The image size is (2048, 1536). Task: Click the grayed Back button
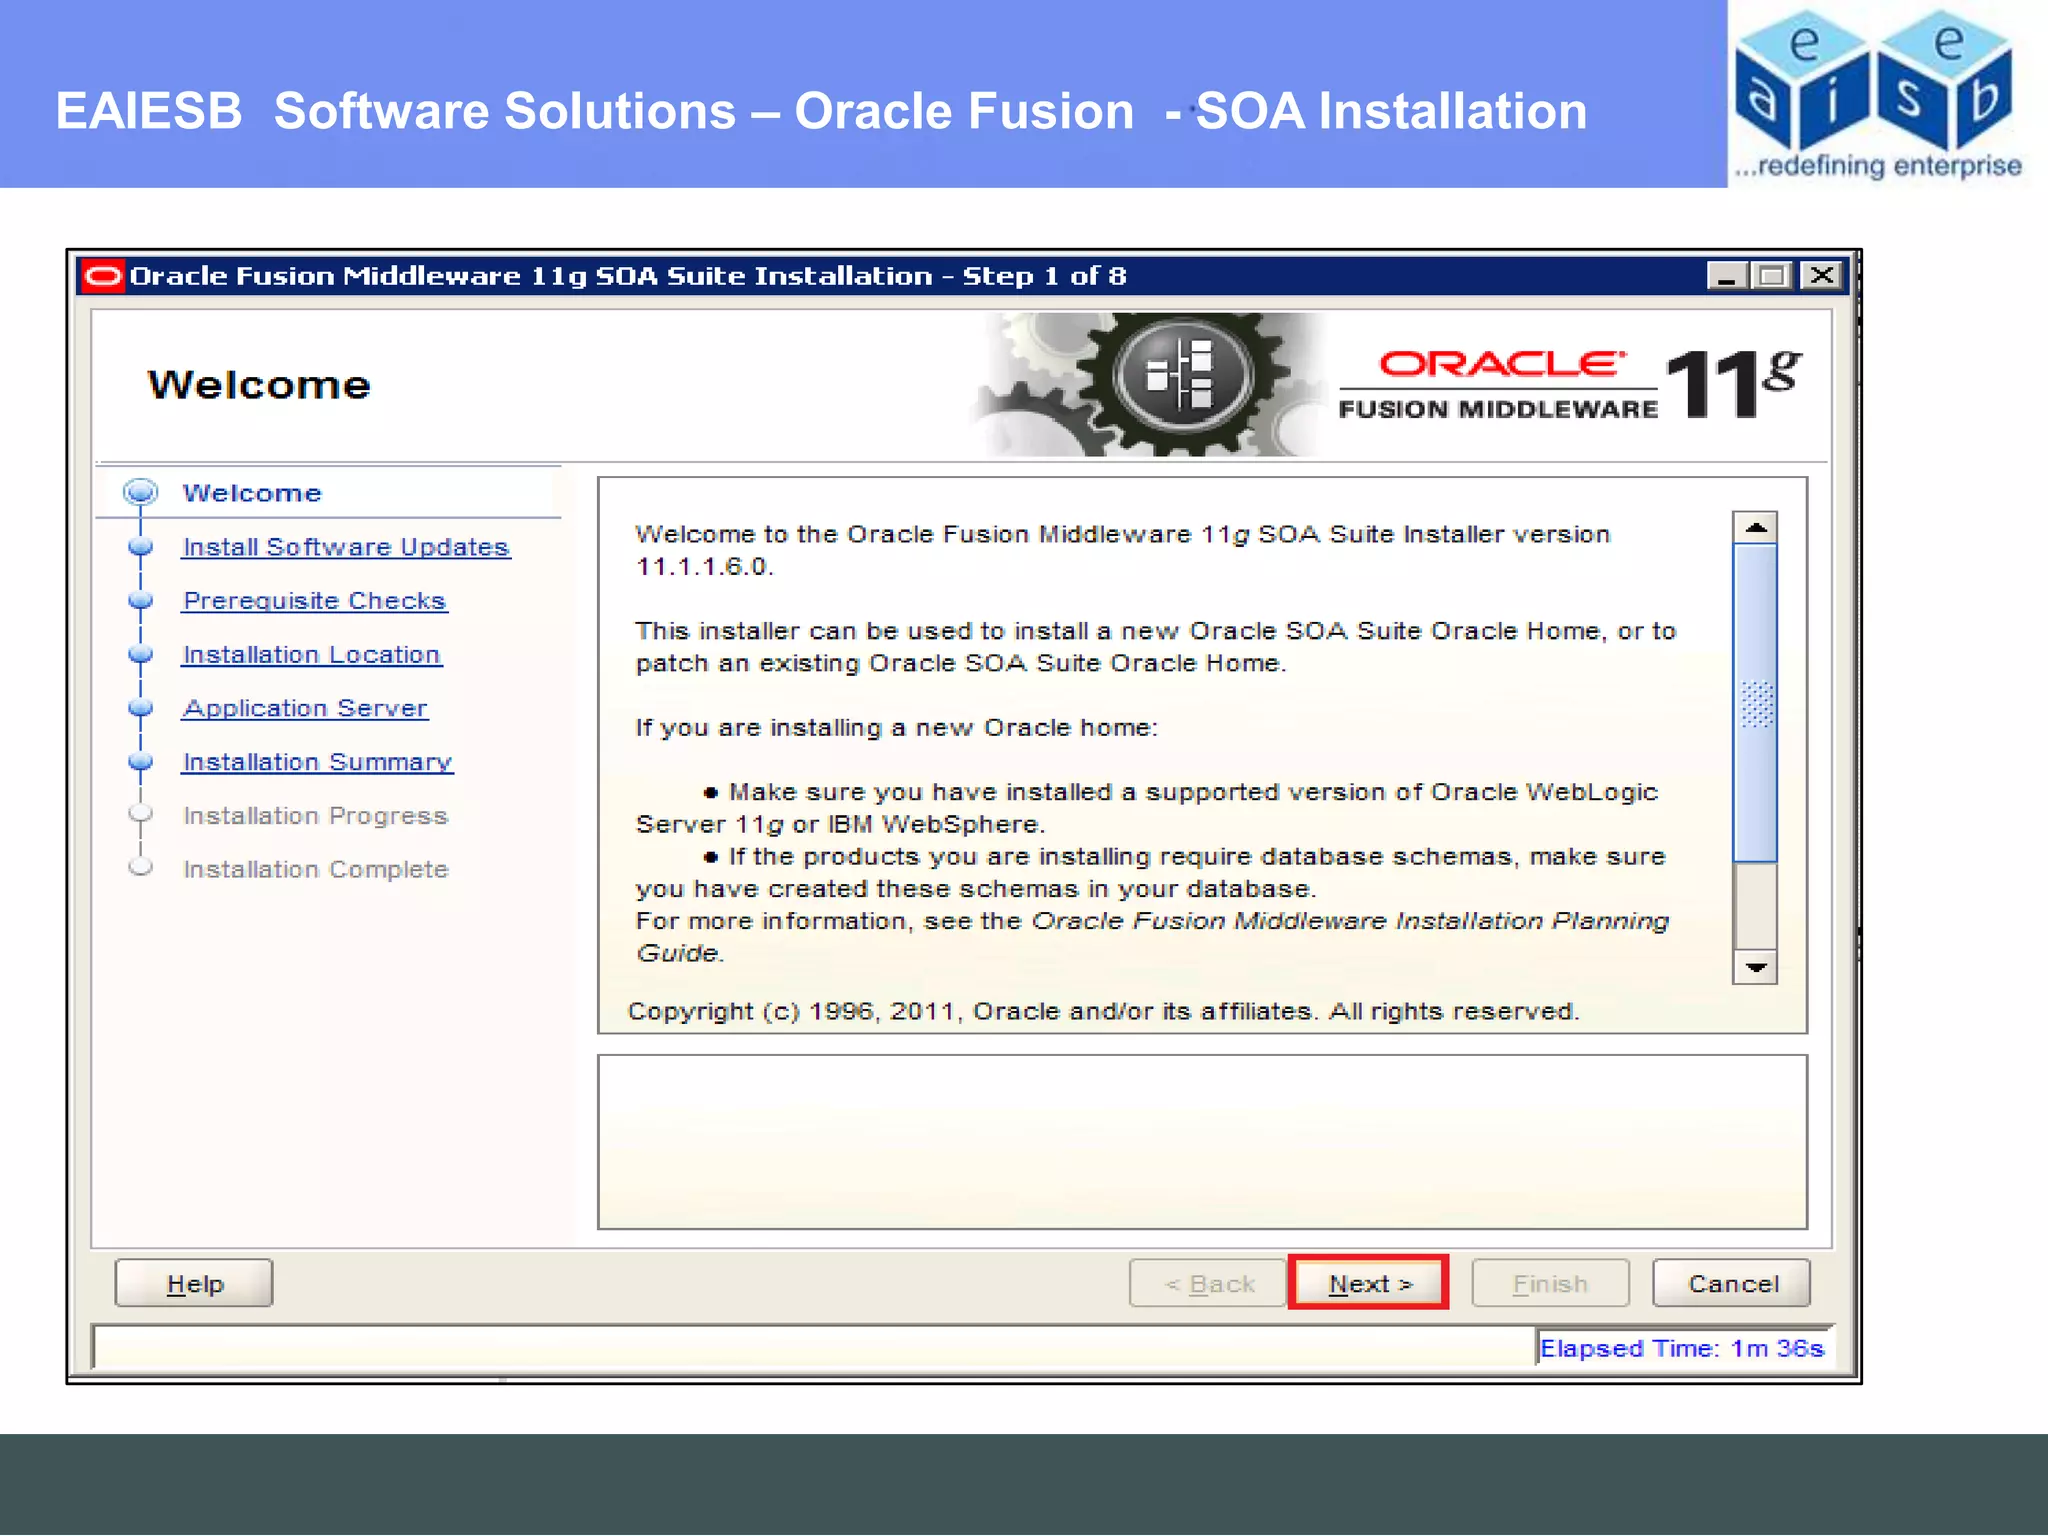(1208, 1283)
